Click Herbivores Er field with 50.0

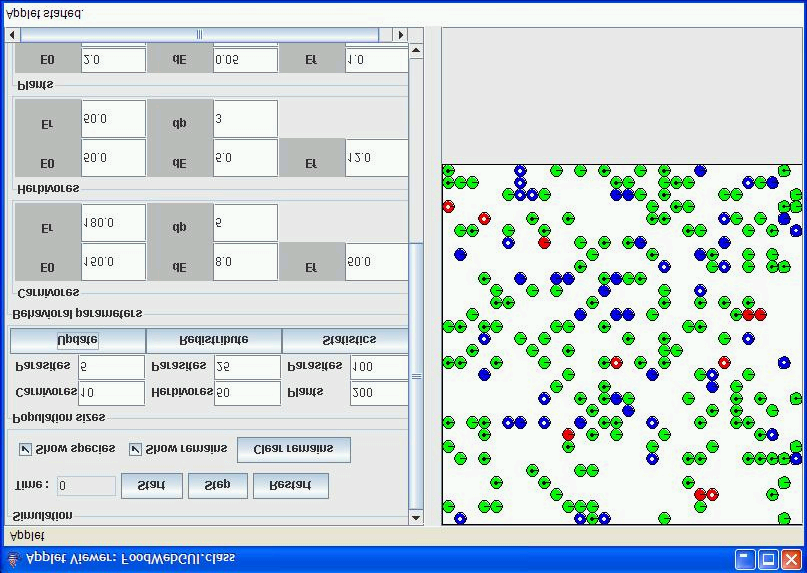point(113,119)
